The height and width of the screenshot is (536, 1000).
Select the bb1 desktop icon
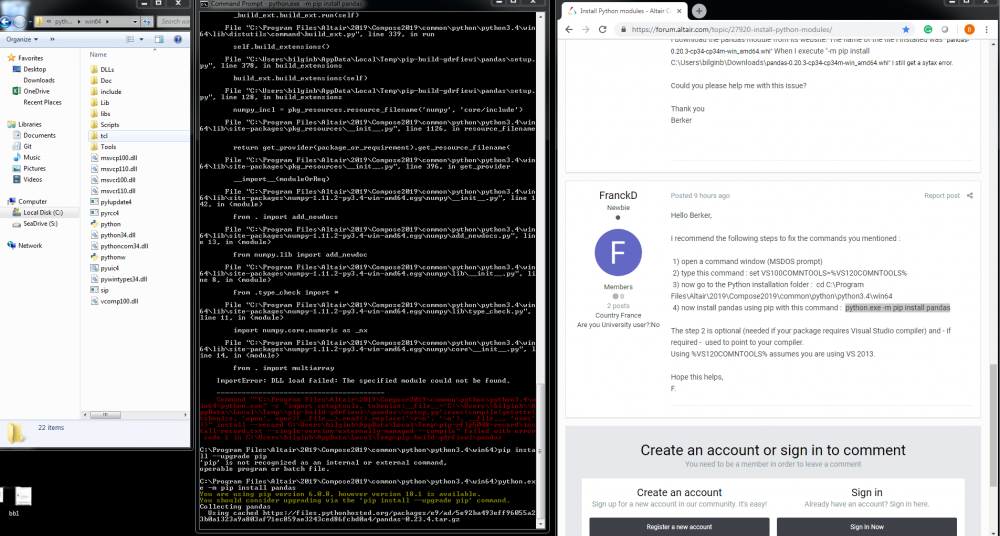pos(15,501)
